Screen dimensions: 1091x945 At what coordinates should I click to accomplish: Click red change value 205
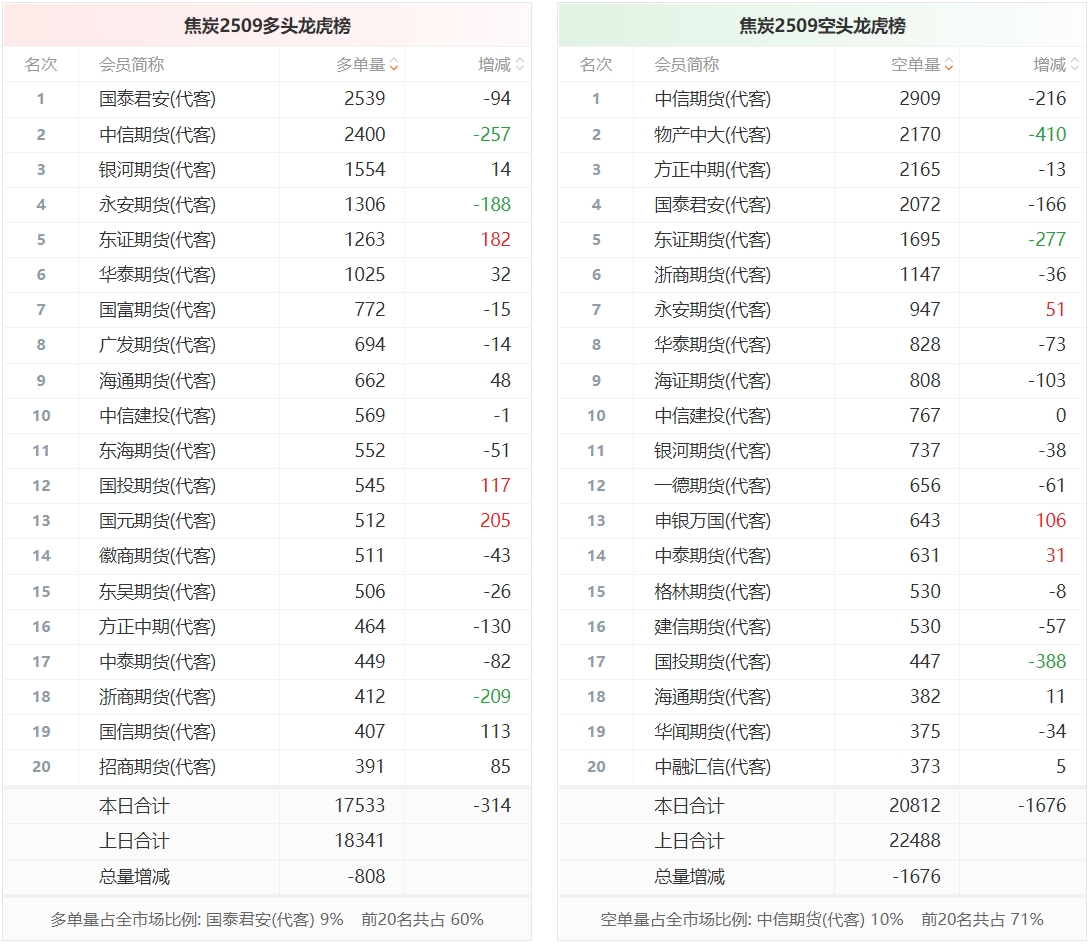[x=495, y=521]
